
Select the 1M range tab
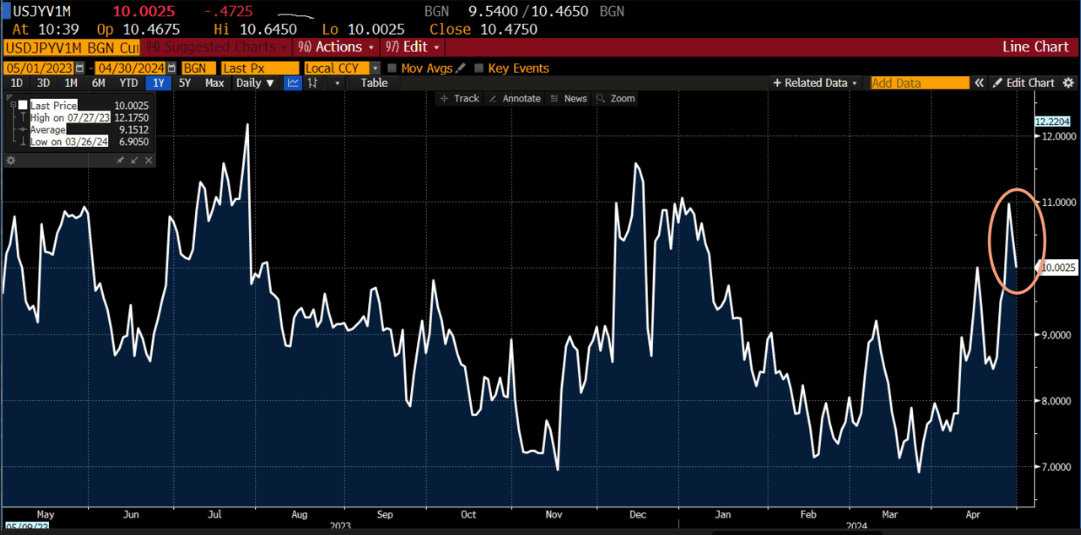pos(70,83)
